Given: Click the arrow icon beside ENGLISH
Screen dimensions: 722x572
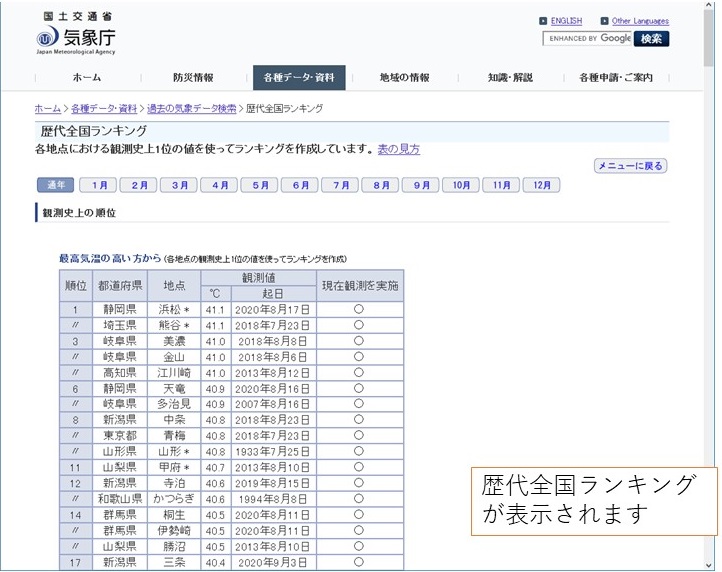Looking at the screenshot, I should (543, 21).
